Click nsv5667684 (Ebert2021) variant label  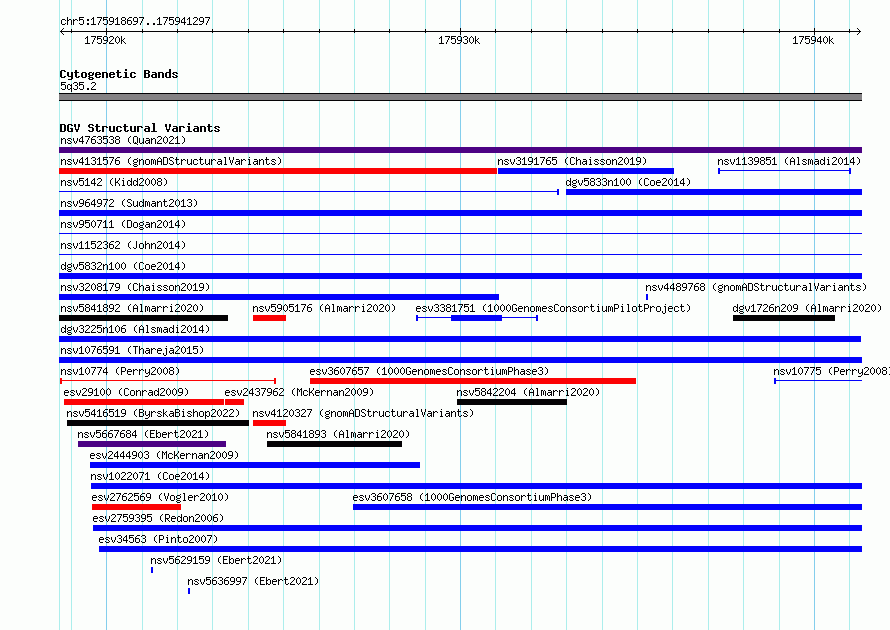[x=143, y=434]
